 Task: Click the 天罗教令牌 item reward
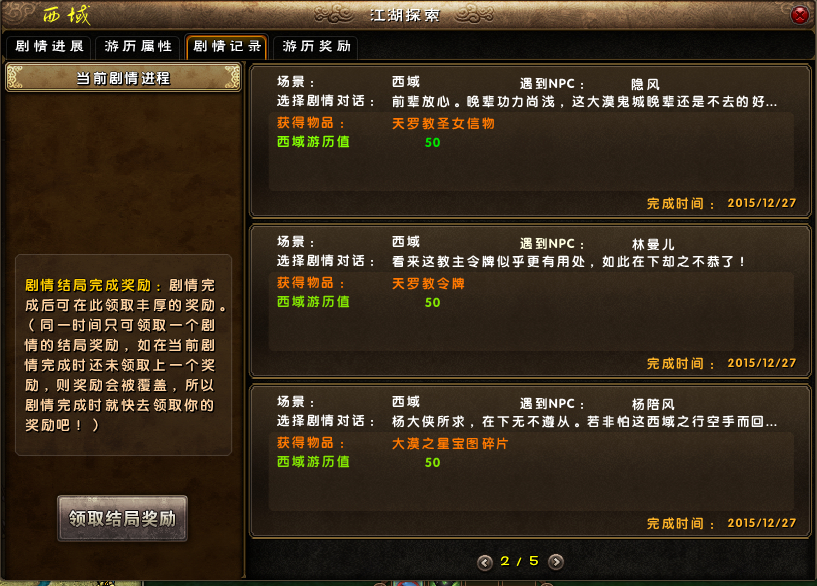(x=428, y=283)
